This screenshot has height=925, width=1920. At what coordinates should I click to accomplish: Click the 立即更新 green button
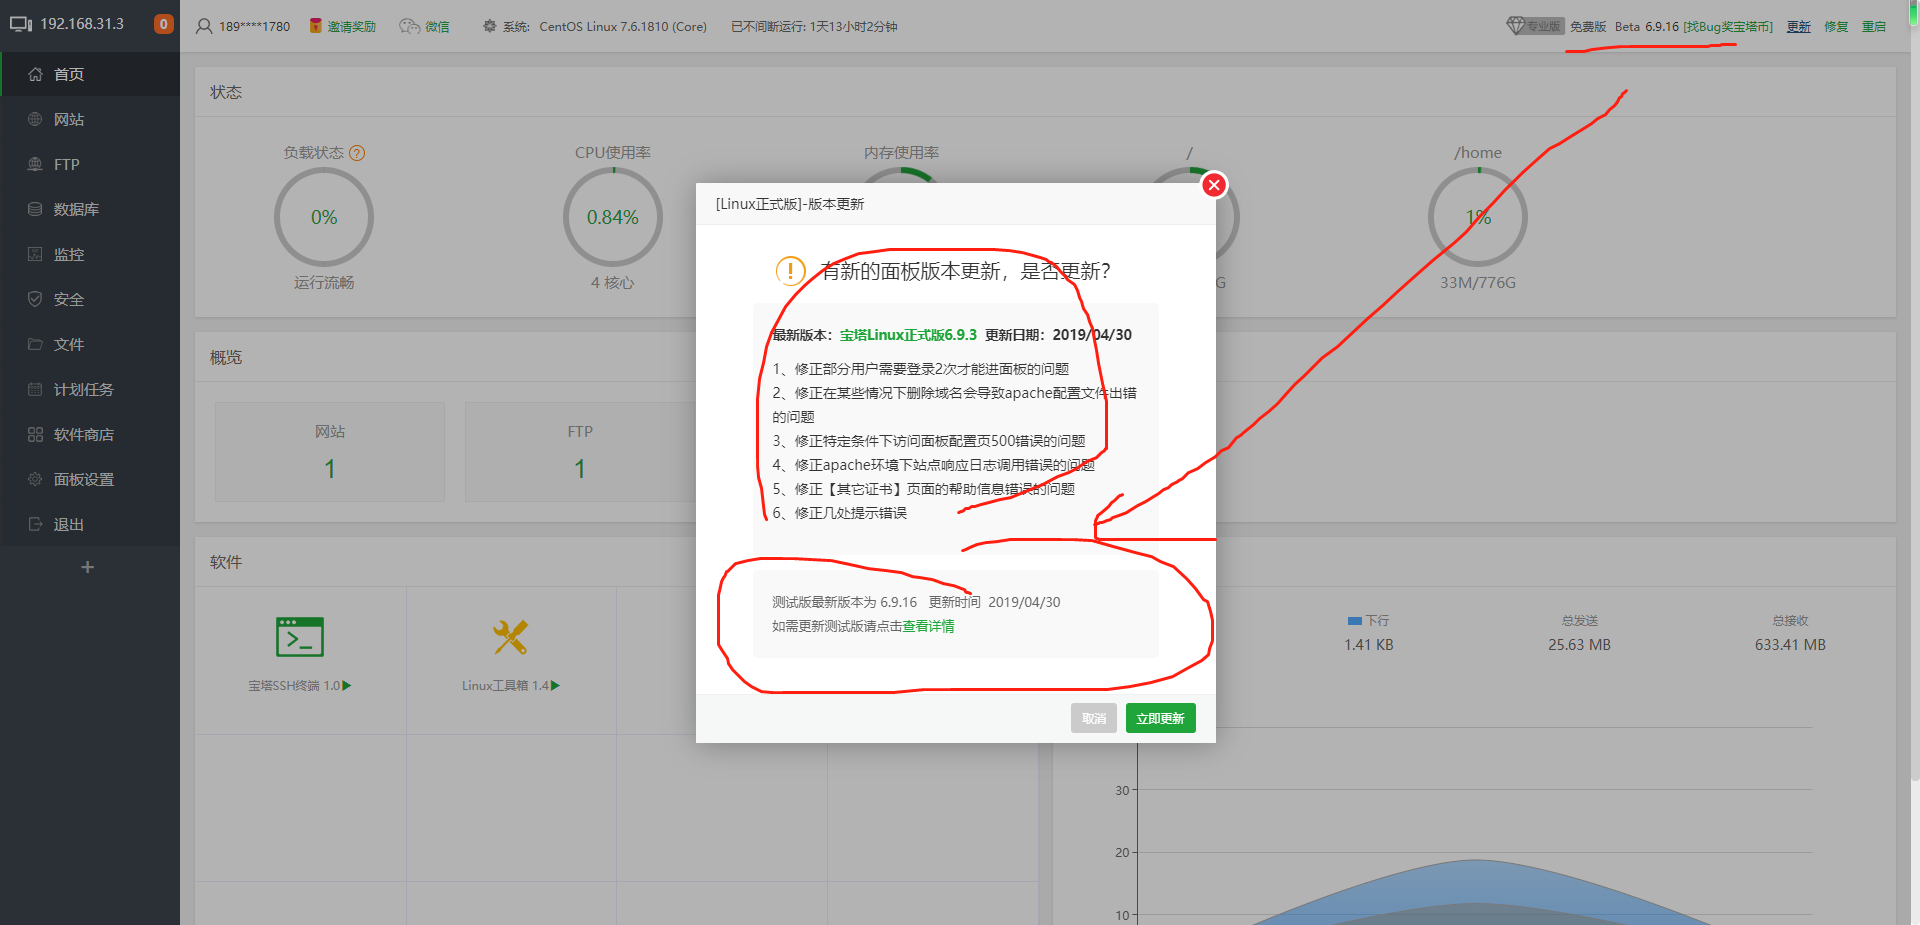coord(1160,718)
